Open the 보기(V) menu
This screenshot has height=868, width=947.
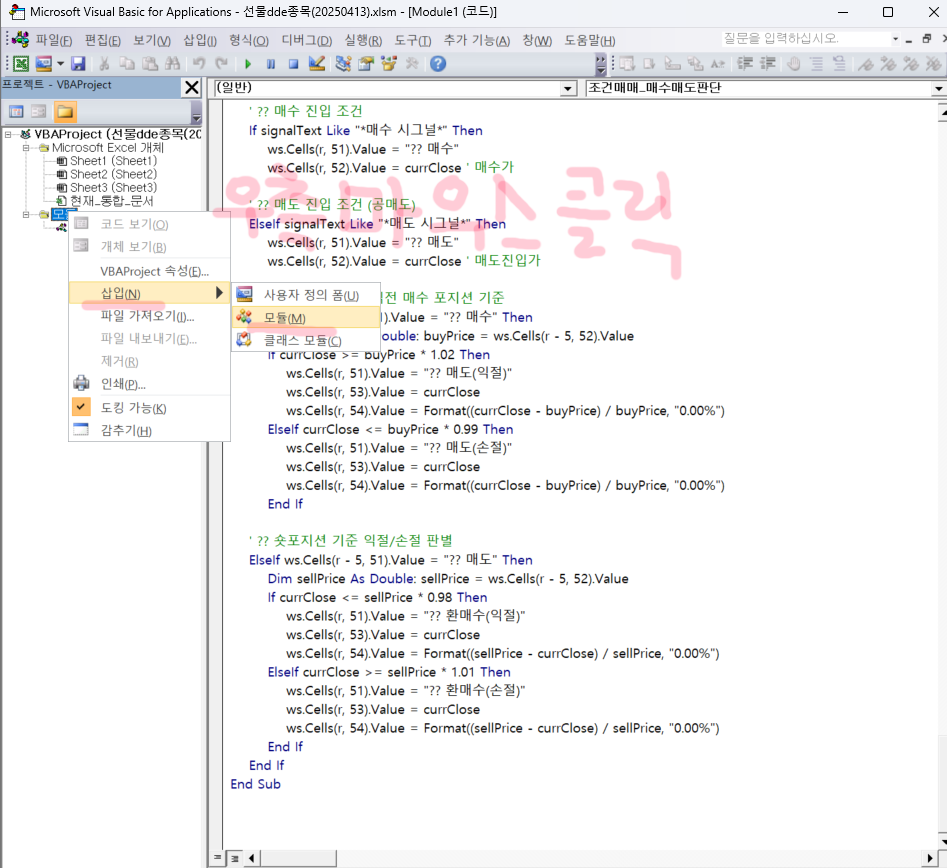point(152,40)
